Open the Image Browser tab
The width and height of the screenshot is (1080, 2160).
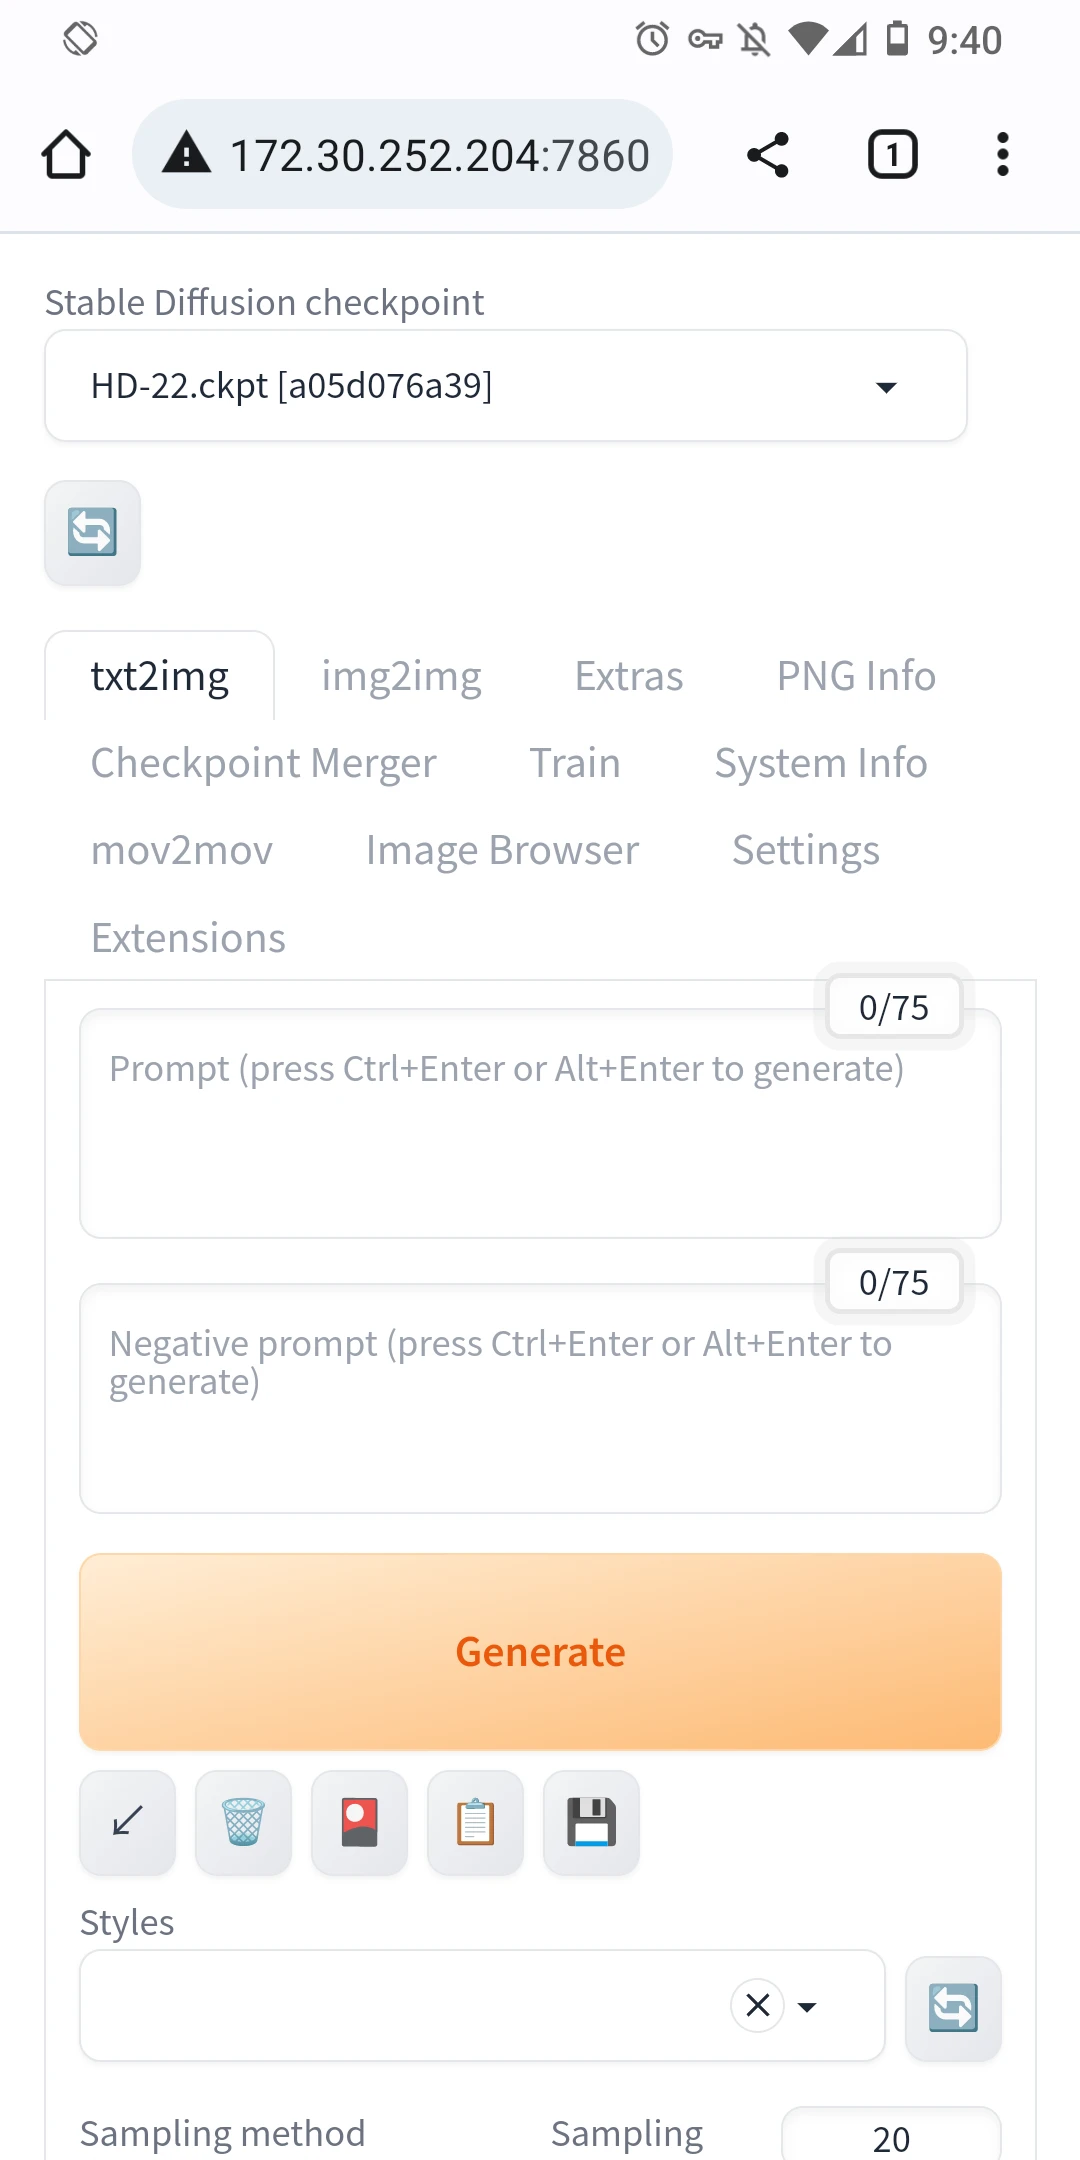(502, 851)
